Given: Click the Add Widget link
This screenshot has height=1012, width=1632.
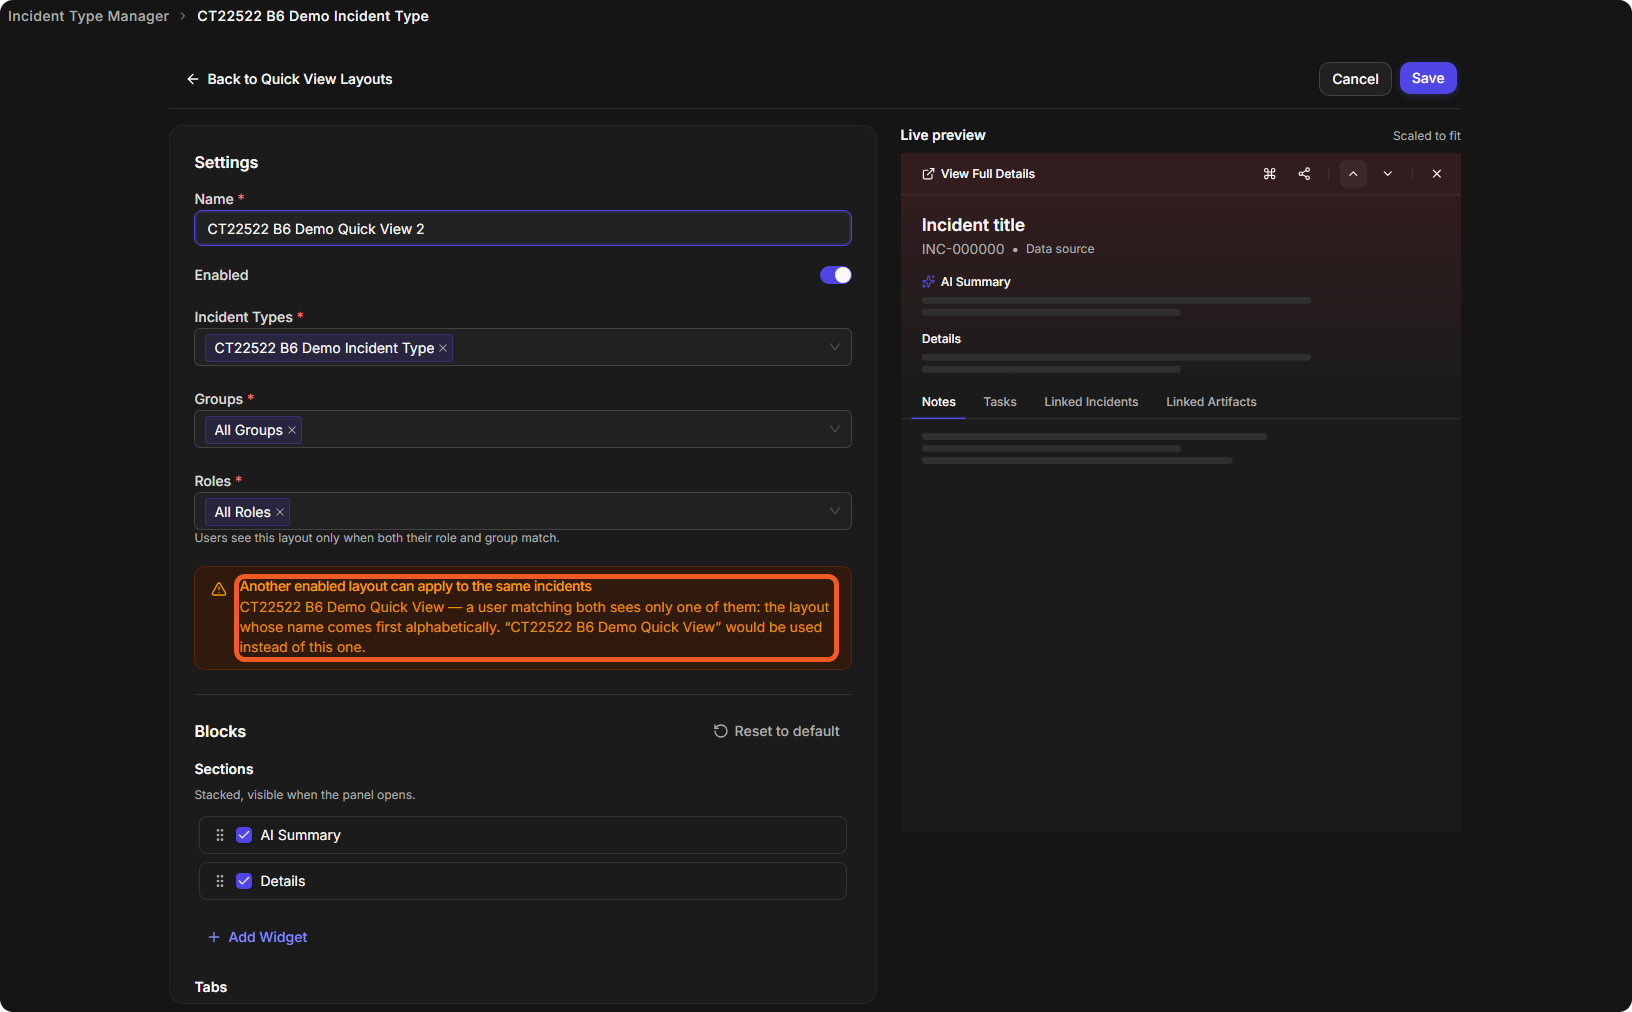Looking at the screenshot, I should (257, 937).
